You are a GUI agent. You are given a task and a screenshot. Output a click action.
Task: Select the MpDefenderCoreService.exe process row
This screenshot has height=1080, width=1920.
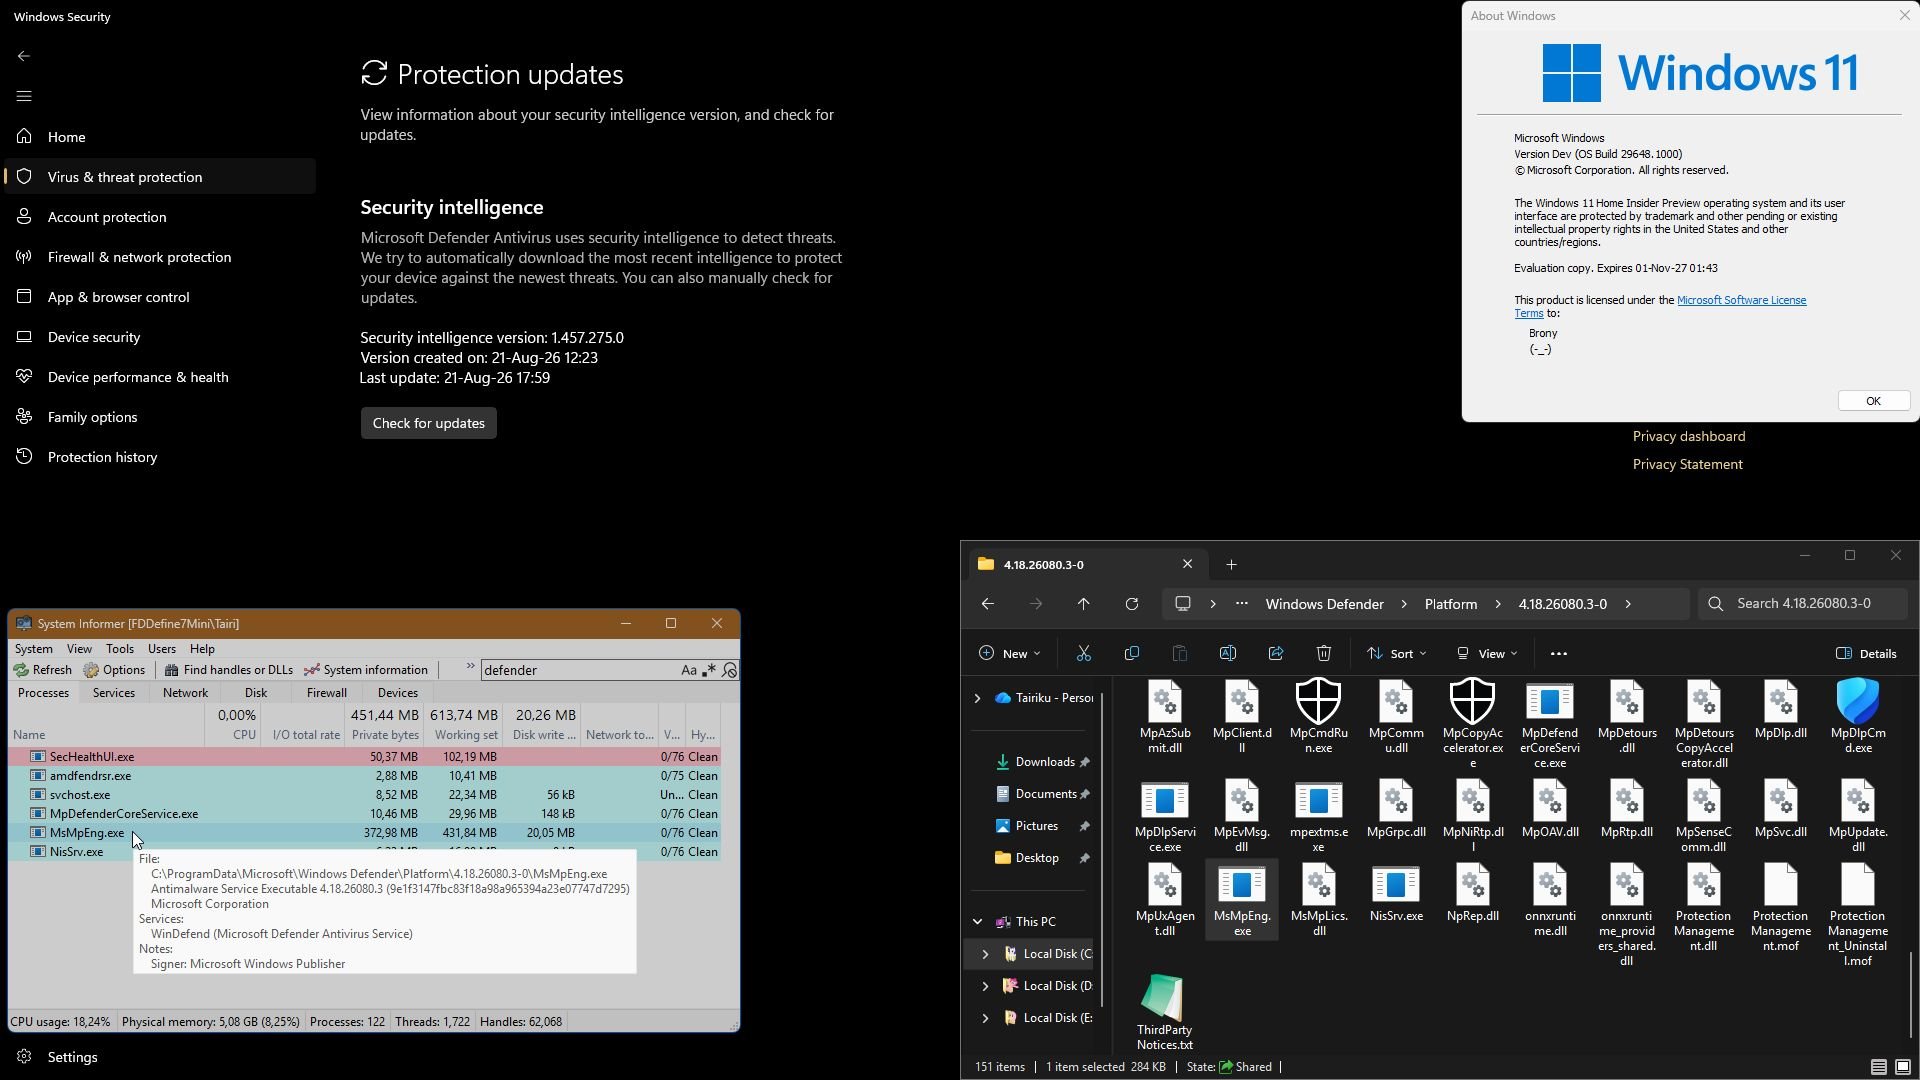click(x=364, y=814)
